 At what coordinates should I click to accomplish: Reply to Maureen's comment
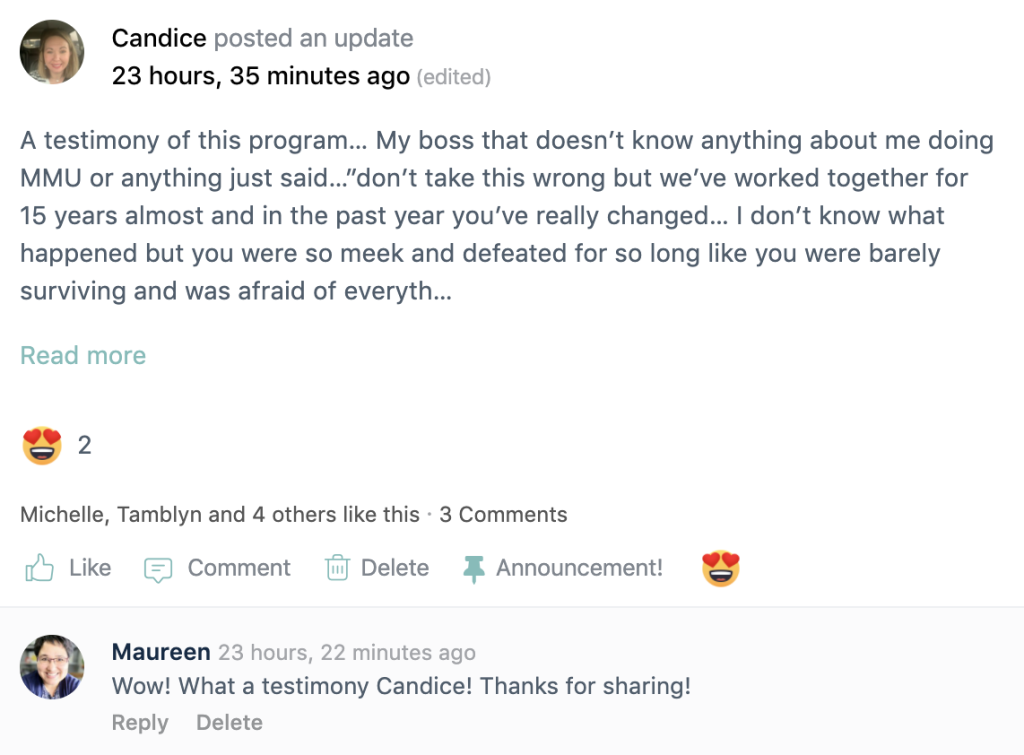[140, 722]
